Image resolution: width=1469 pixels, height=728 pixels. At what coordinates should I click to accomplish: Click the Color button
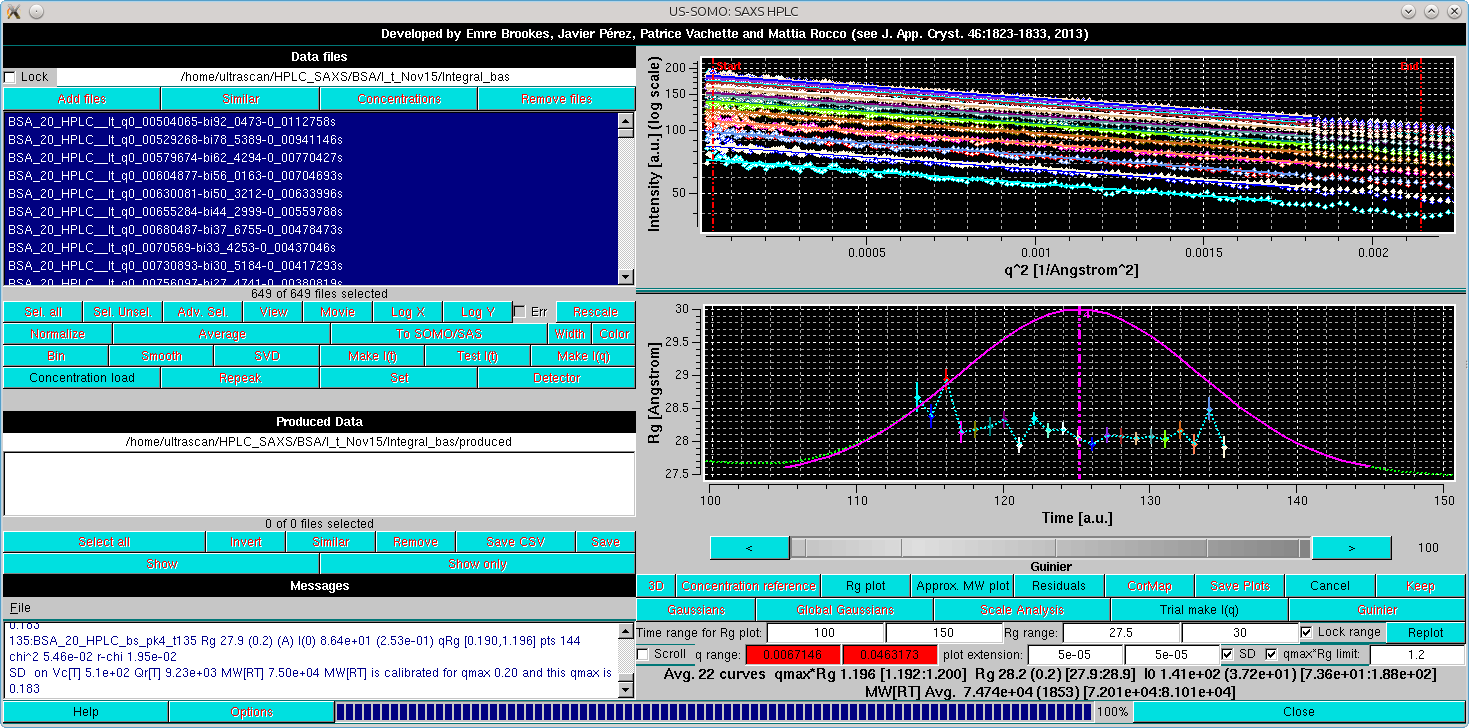click(614, 334)
